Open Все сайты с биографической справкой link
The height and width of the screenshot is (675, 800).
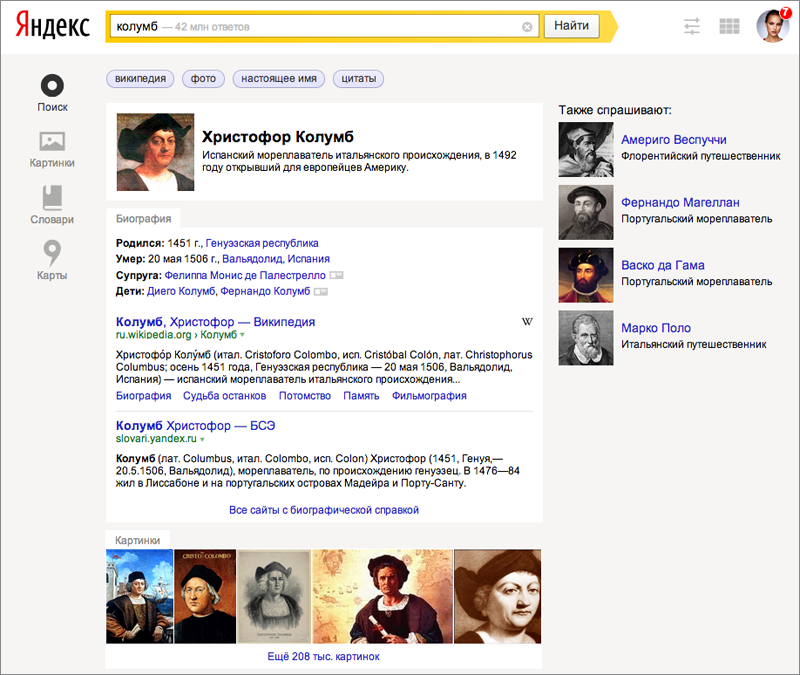(324, 510)
